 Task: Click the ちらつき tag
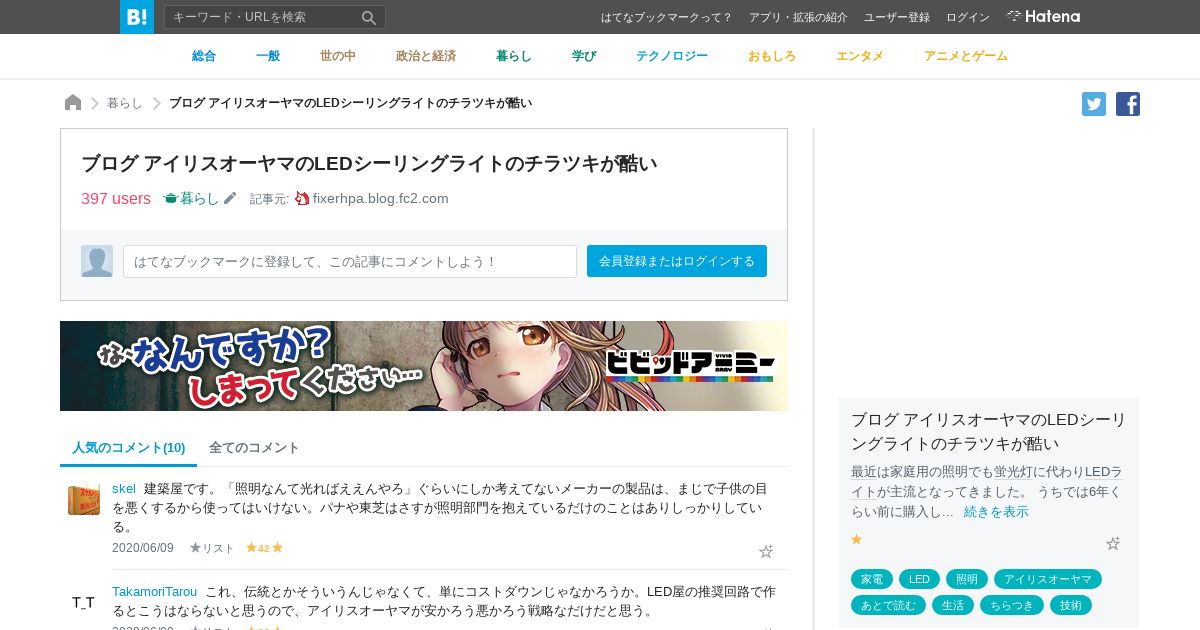[1012, 605]
